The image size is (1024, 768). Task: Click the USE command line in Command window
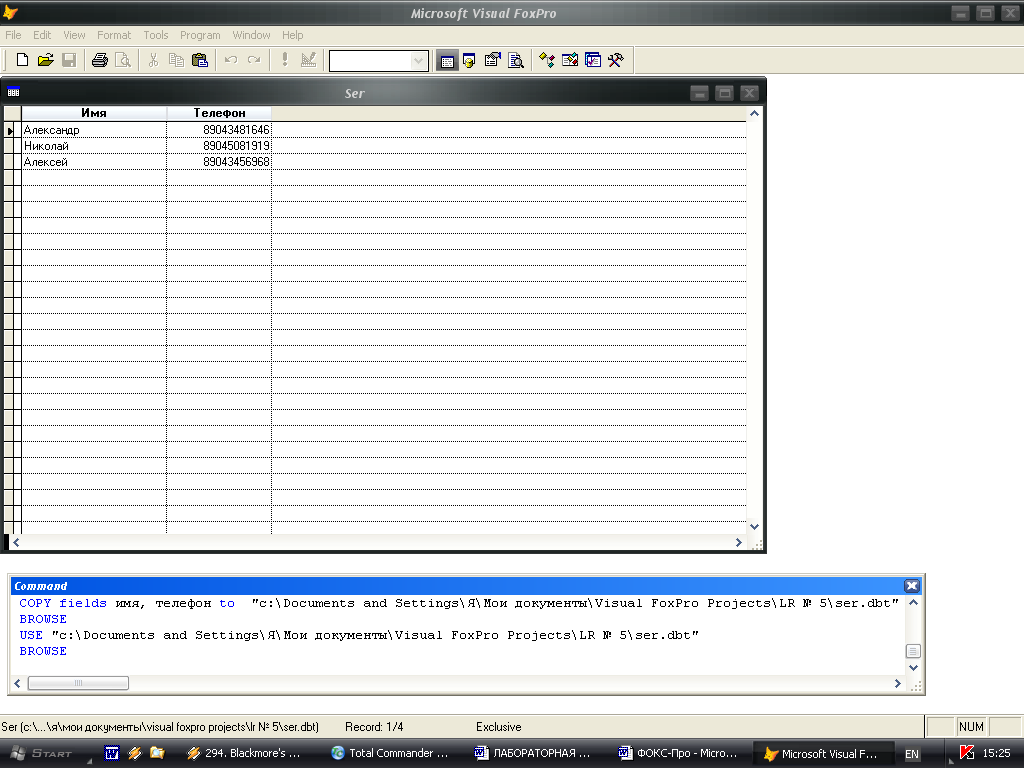click(x=359, y=635)
